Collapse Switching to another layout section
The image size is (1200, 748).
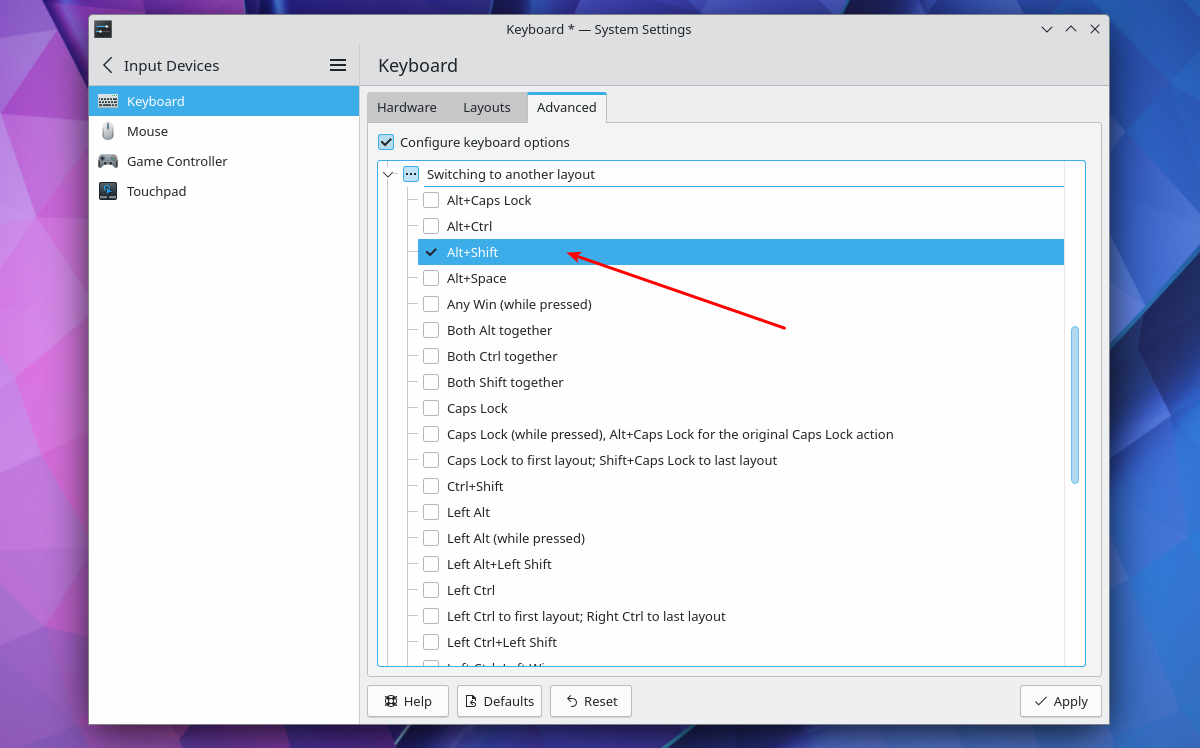(x=389, y=174)
